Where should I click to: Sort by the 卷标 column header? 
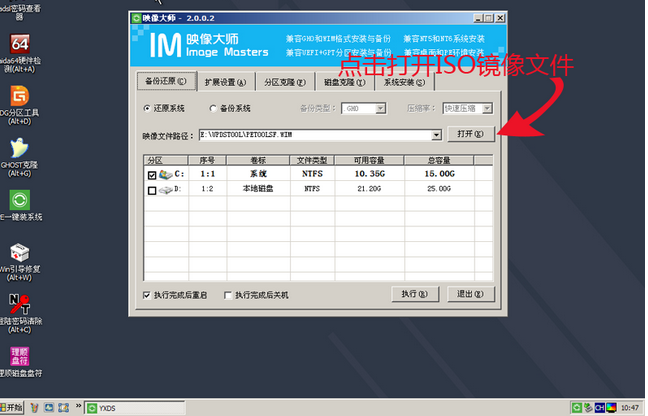(x=258, y=160)
